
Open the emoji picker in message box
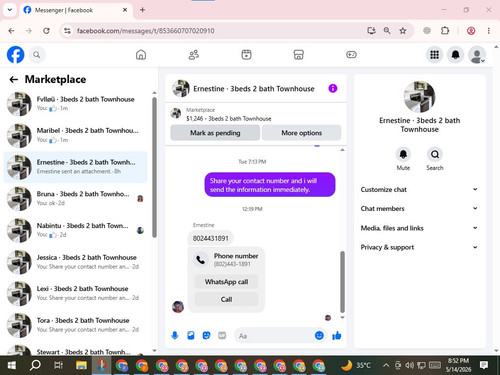click(319, 335)
